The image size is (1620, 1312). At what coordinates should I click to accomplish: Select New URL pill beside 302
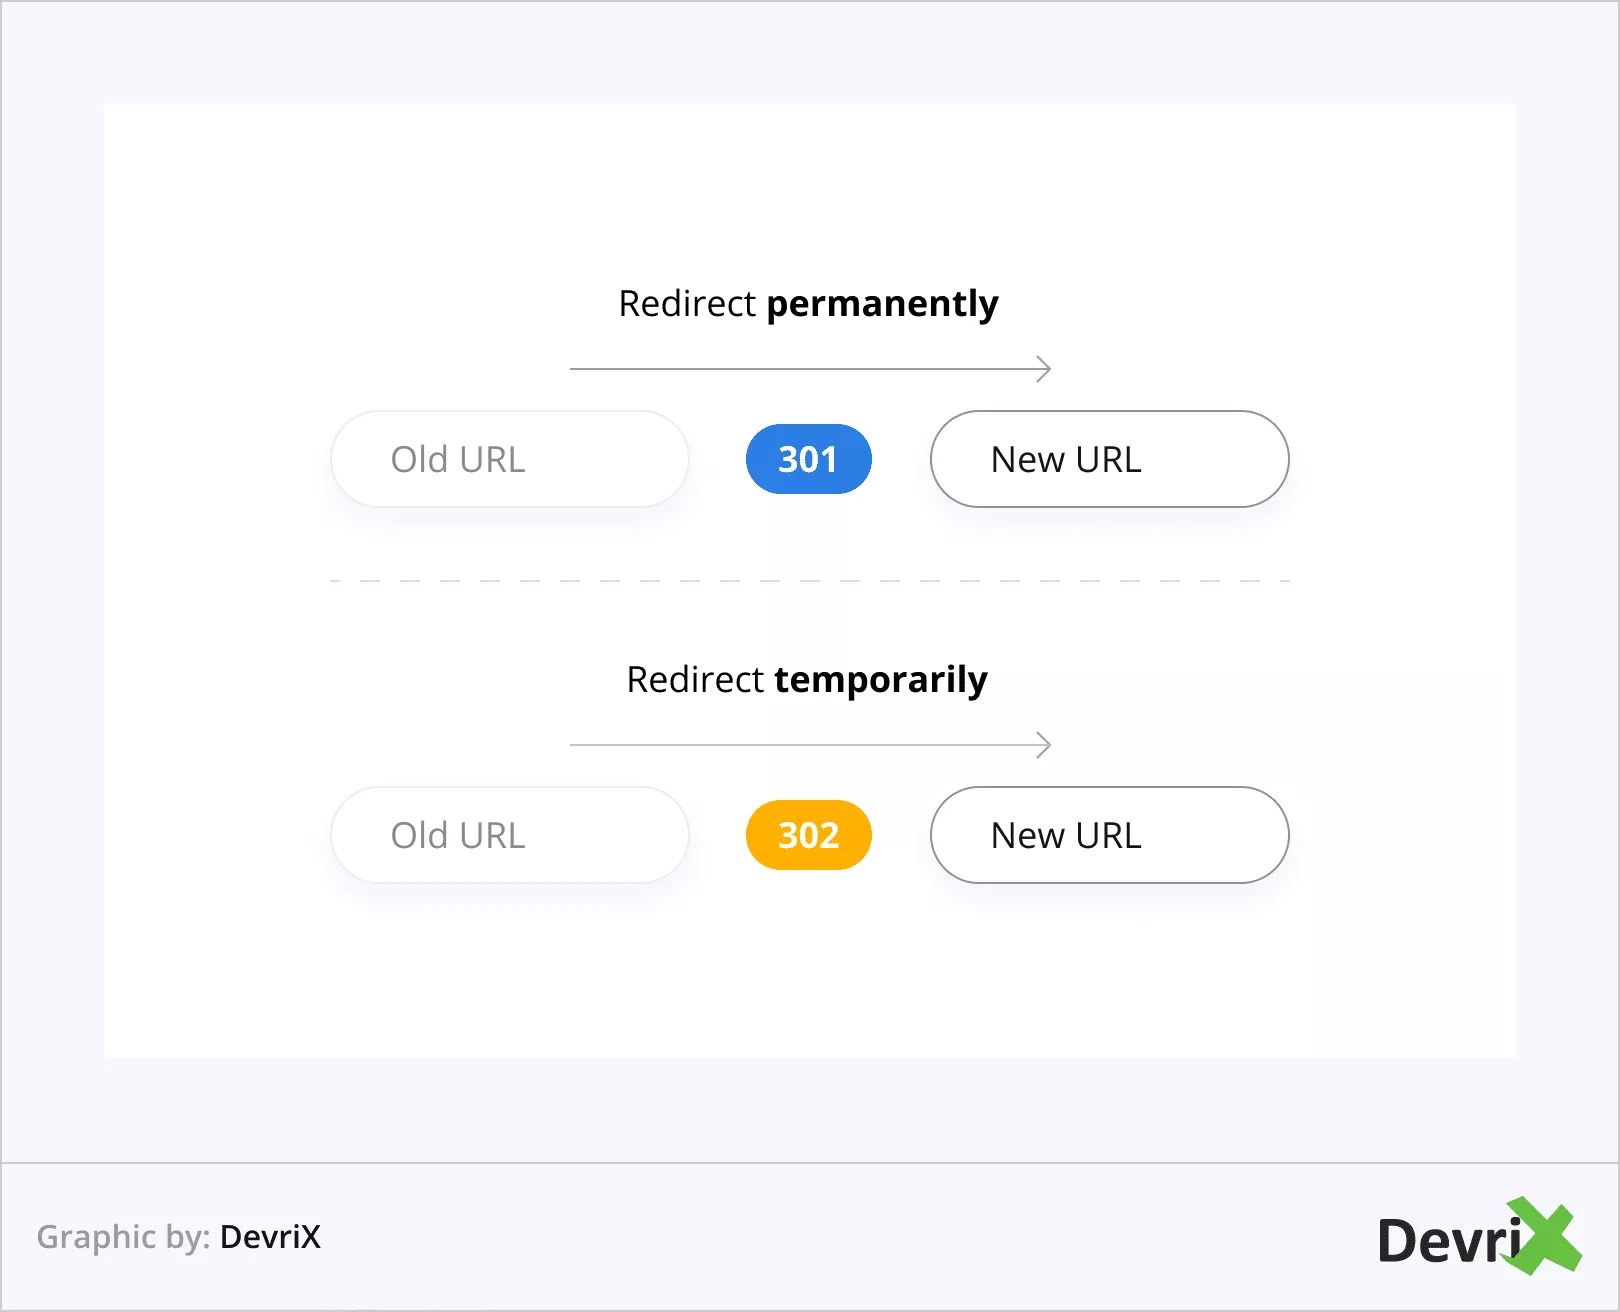[1109, 835]
